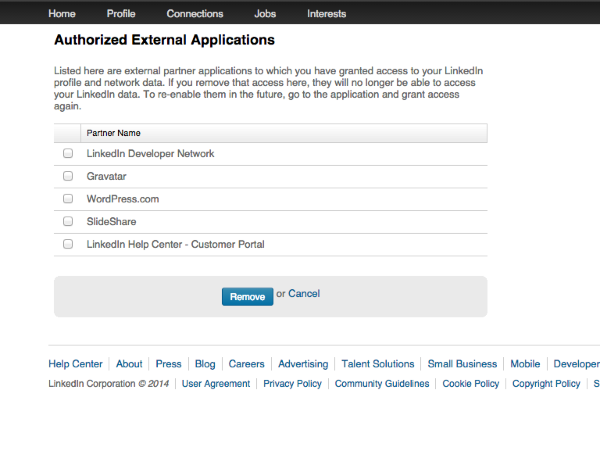Enable the SlideShare checkbox
600x451 pixels.
pos(68,221)
